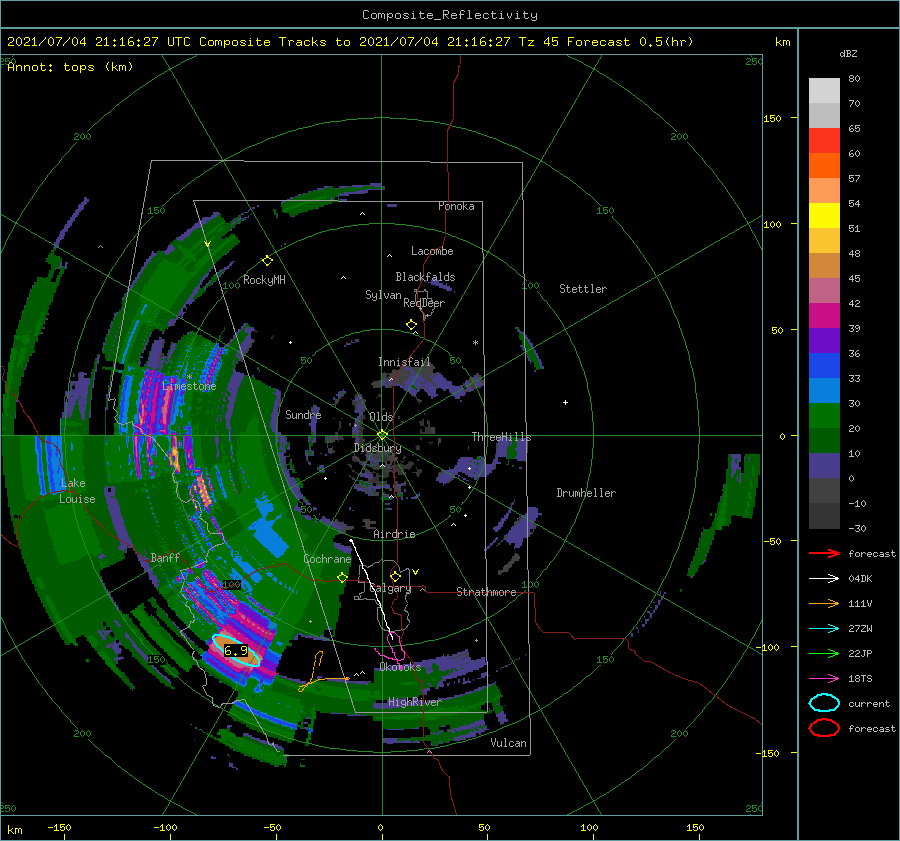The width and height of the screenshot is (900, 841).
Task: Click the RedDeer city label
Action: click(x=424, y=303)
